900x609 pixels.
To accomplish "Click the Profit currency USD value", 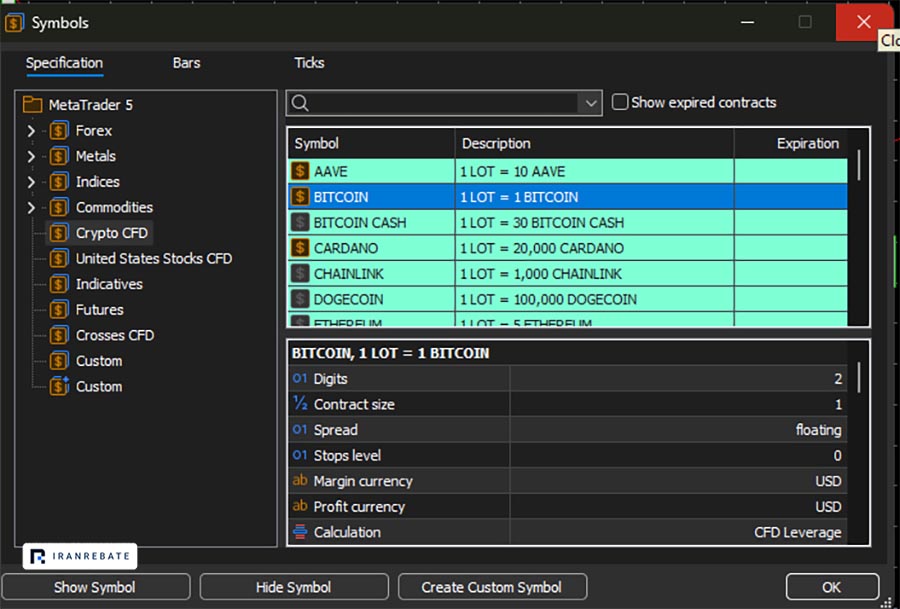I will pos(828,506).
